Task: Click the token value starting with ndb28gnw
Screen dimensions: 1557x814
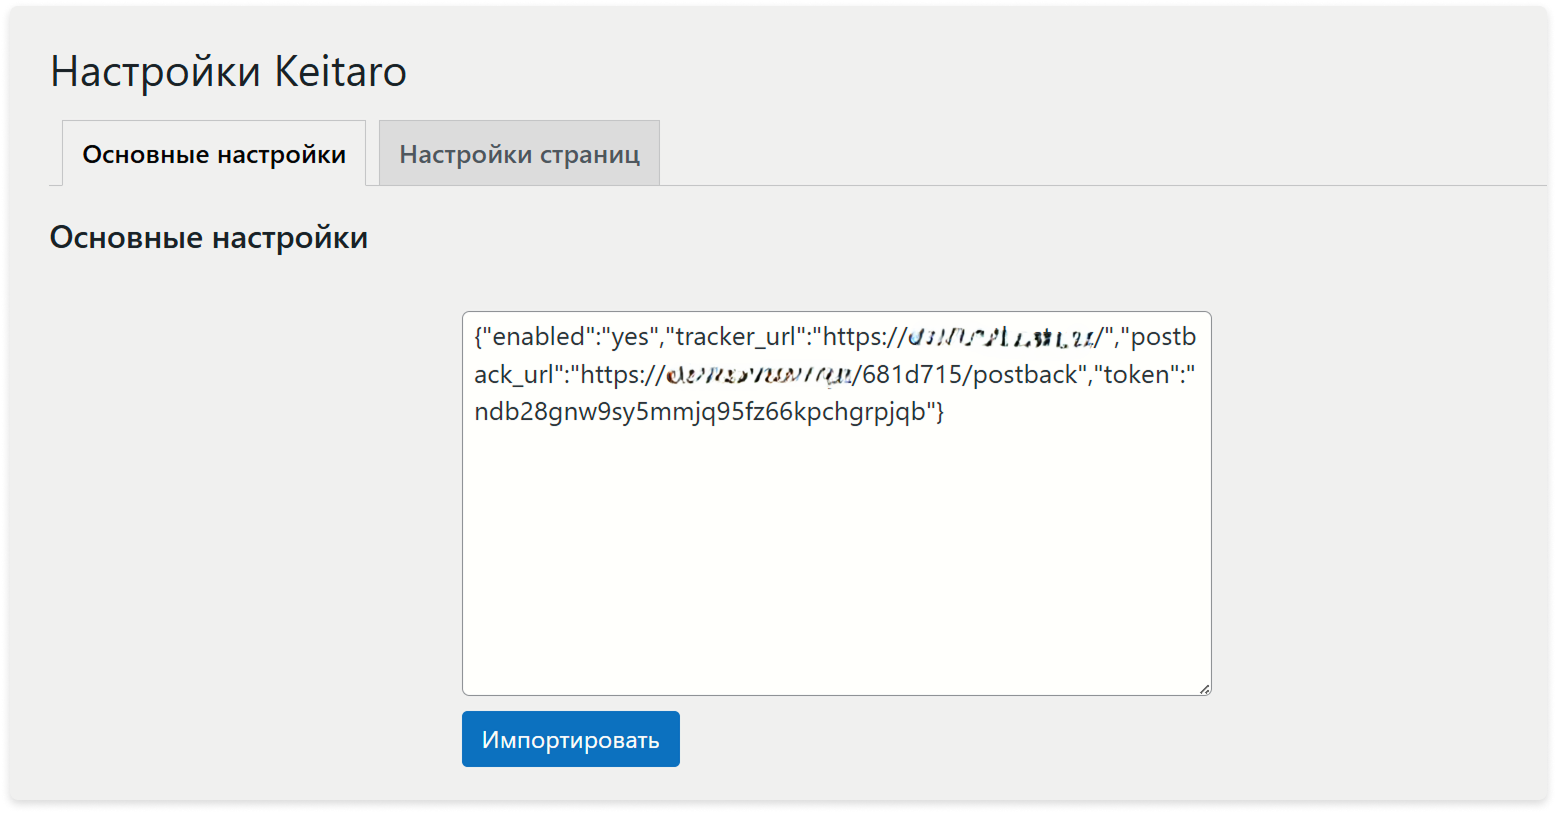Action: click(700, 412)
